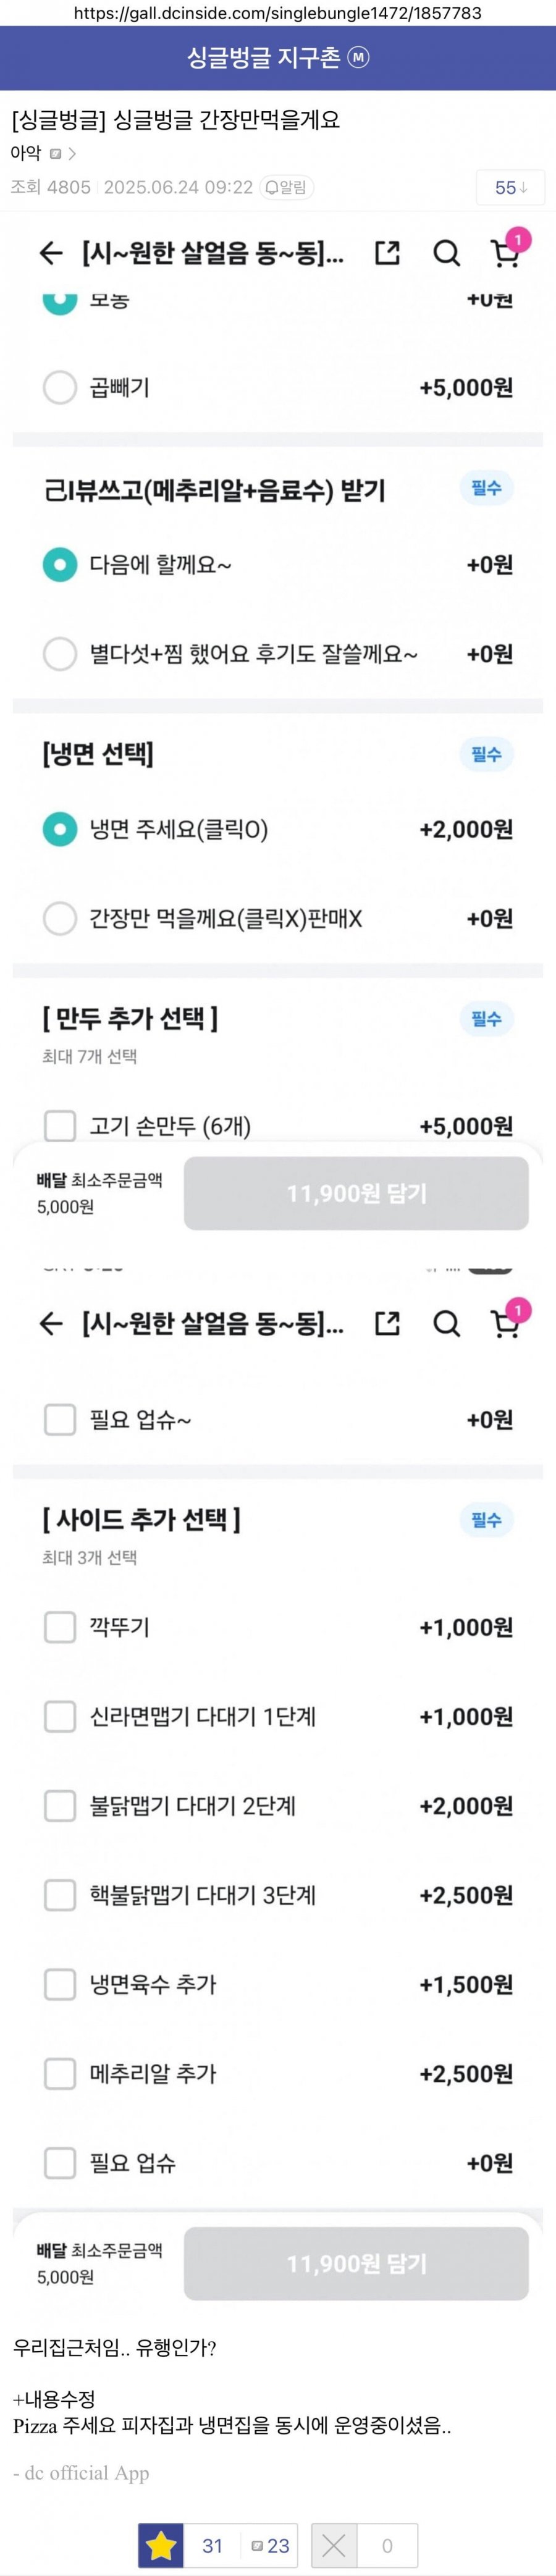Viewport: 556px width, 2576px height.
Task: Click the back arrow in top order header
Action: 51,254
